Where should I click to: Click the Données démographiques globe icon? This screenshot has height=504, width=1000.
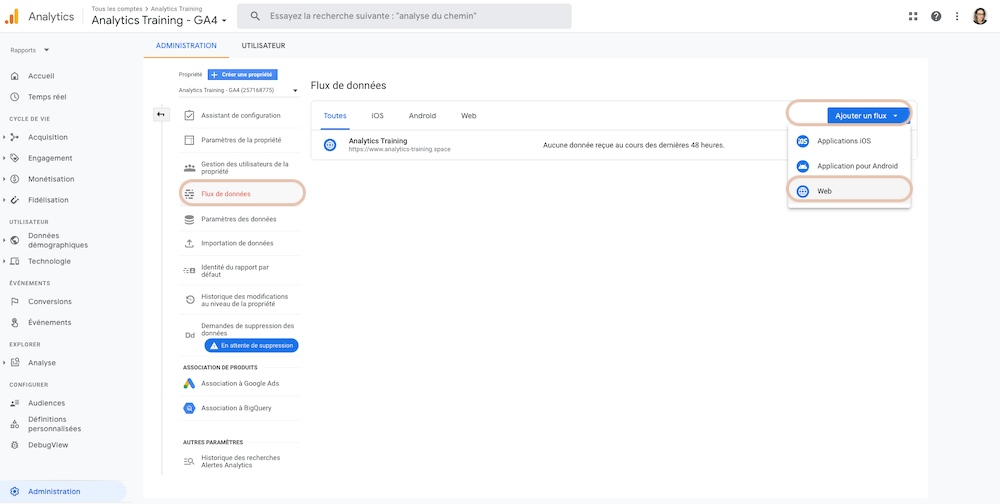coord(15,241)
